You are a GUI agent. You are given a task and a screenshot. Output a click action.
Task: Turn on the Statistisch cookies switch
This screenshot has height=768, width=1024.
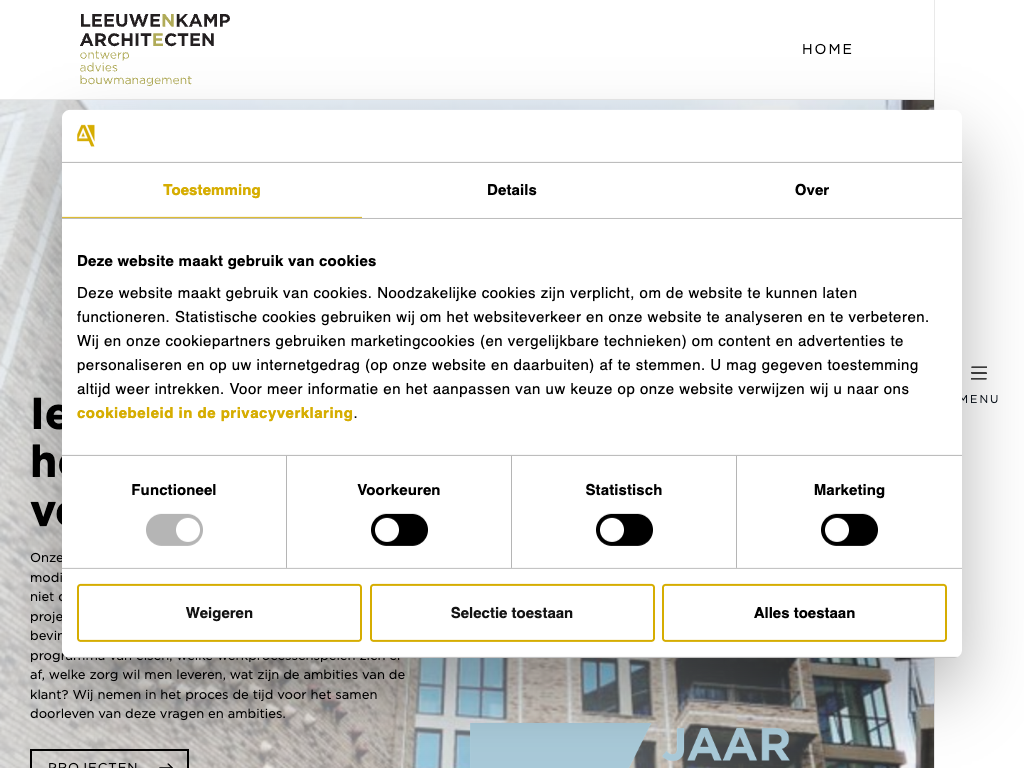coord(624,530)
